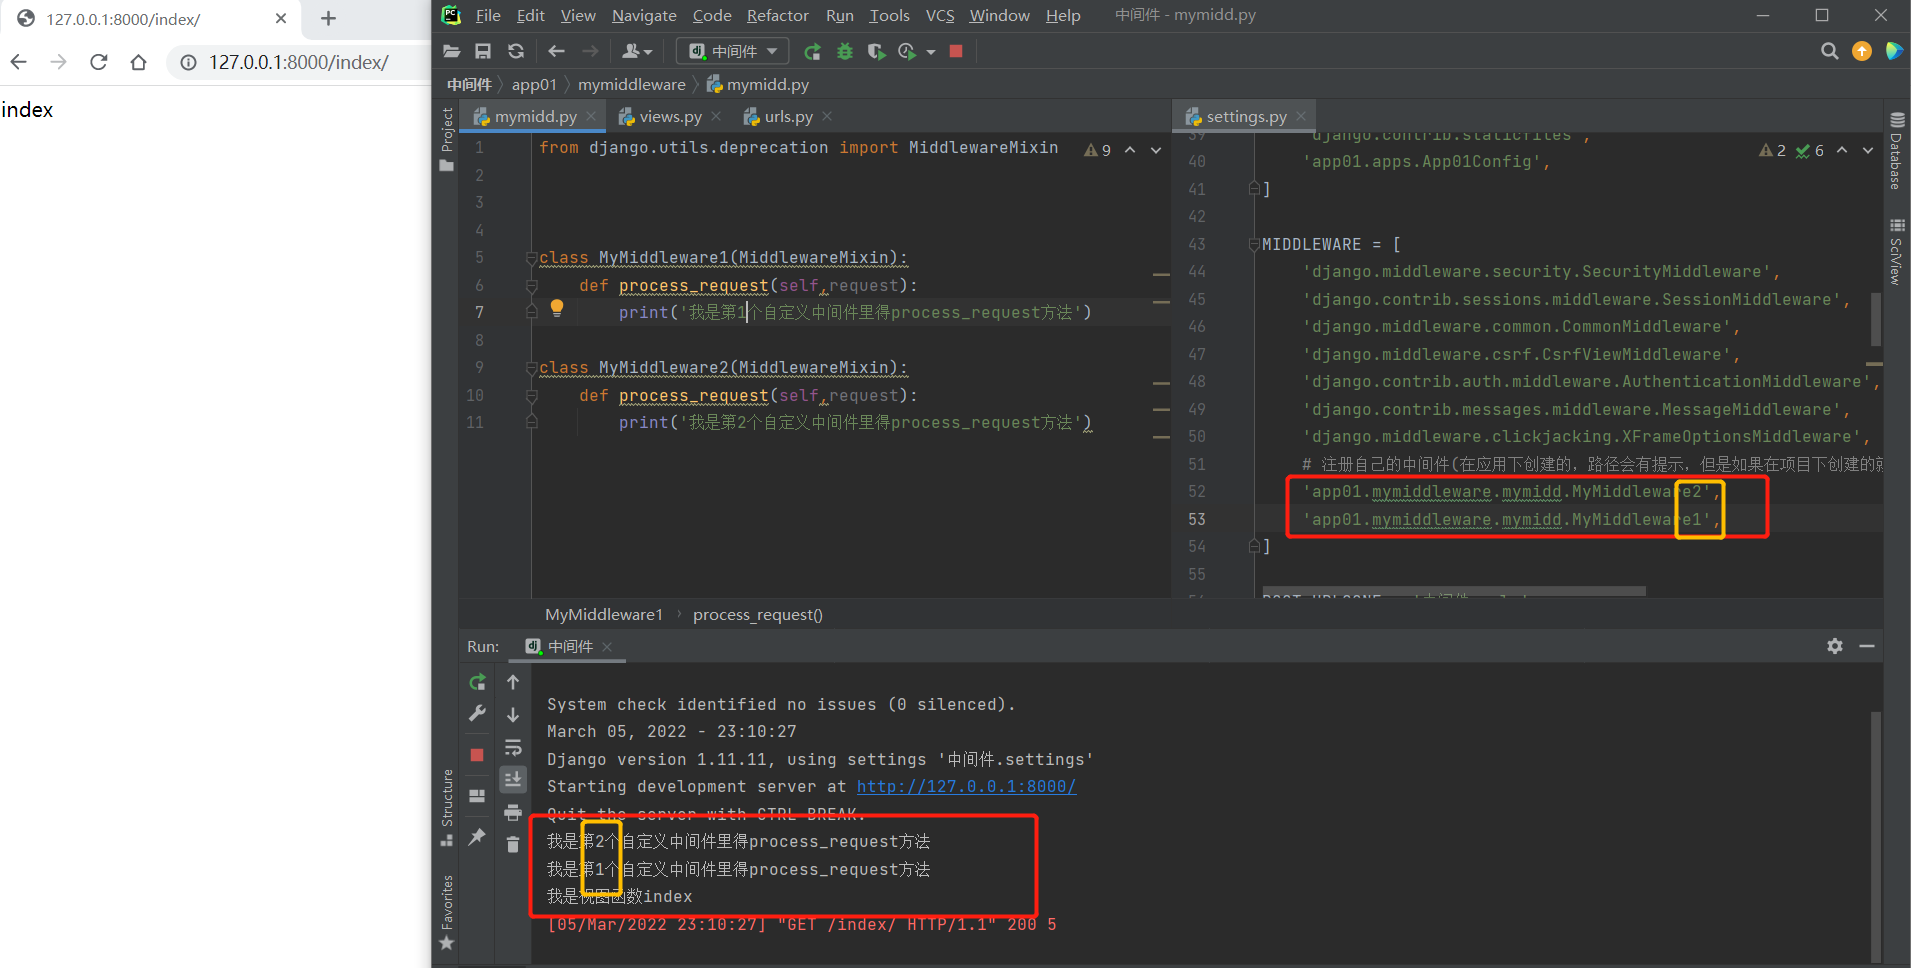Viewport: 1911px width, 968px height.
Task: Toggle the Pin Tab icon in Run panel
Action: point(477,836)
